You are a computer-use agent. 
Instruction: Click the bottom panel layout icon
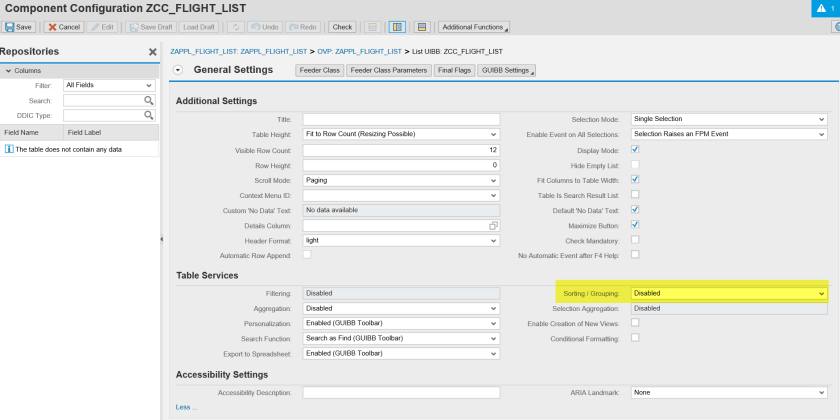coord(422,27)
